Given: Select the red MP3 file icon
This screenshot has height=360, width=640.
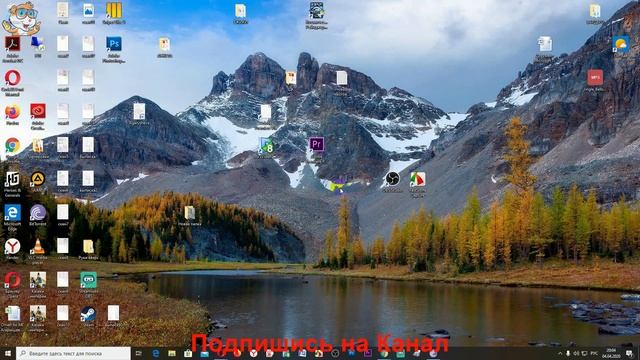Looking at the screenshot, I should (x=595, y=78).
